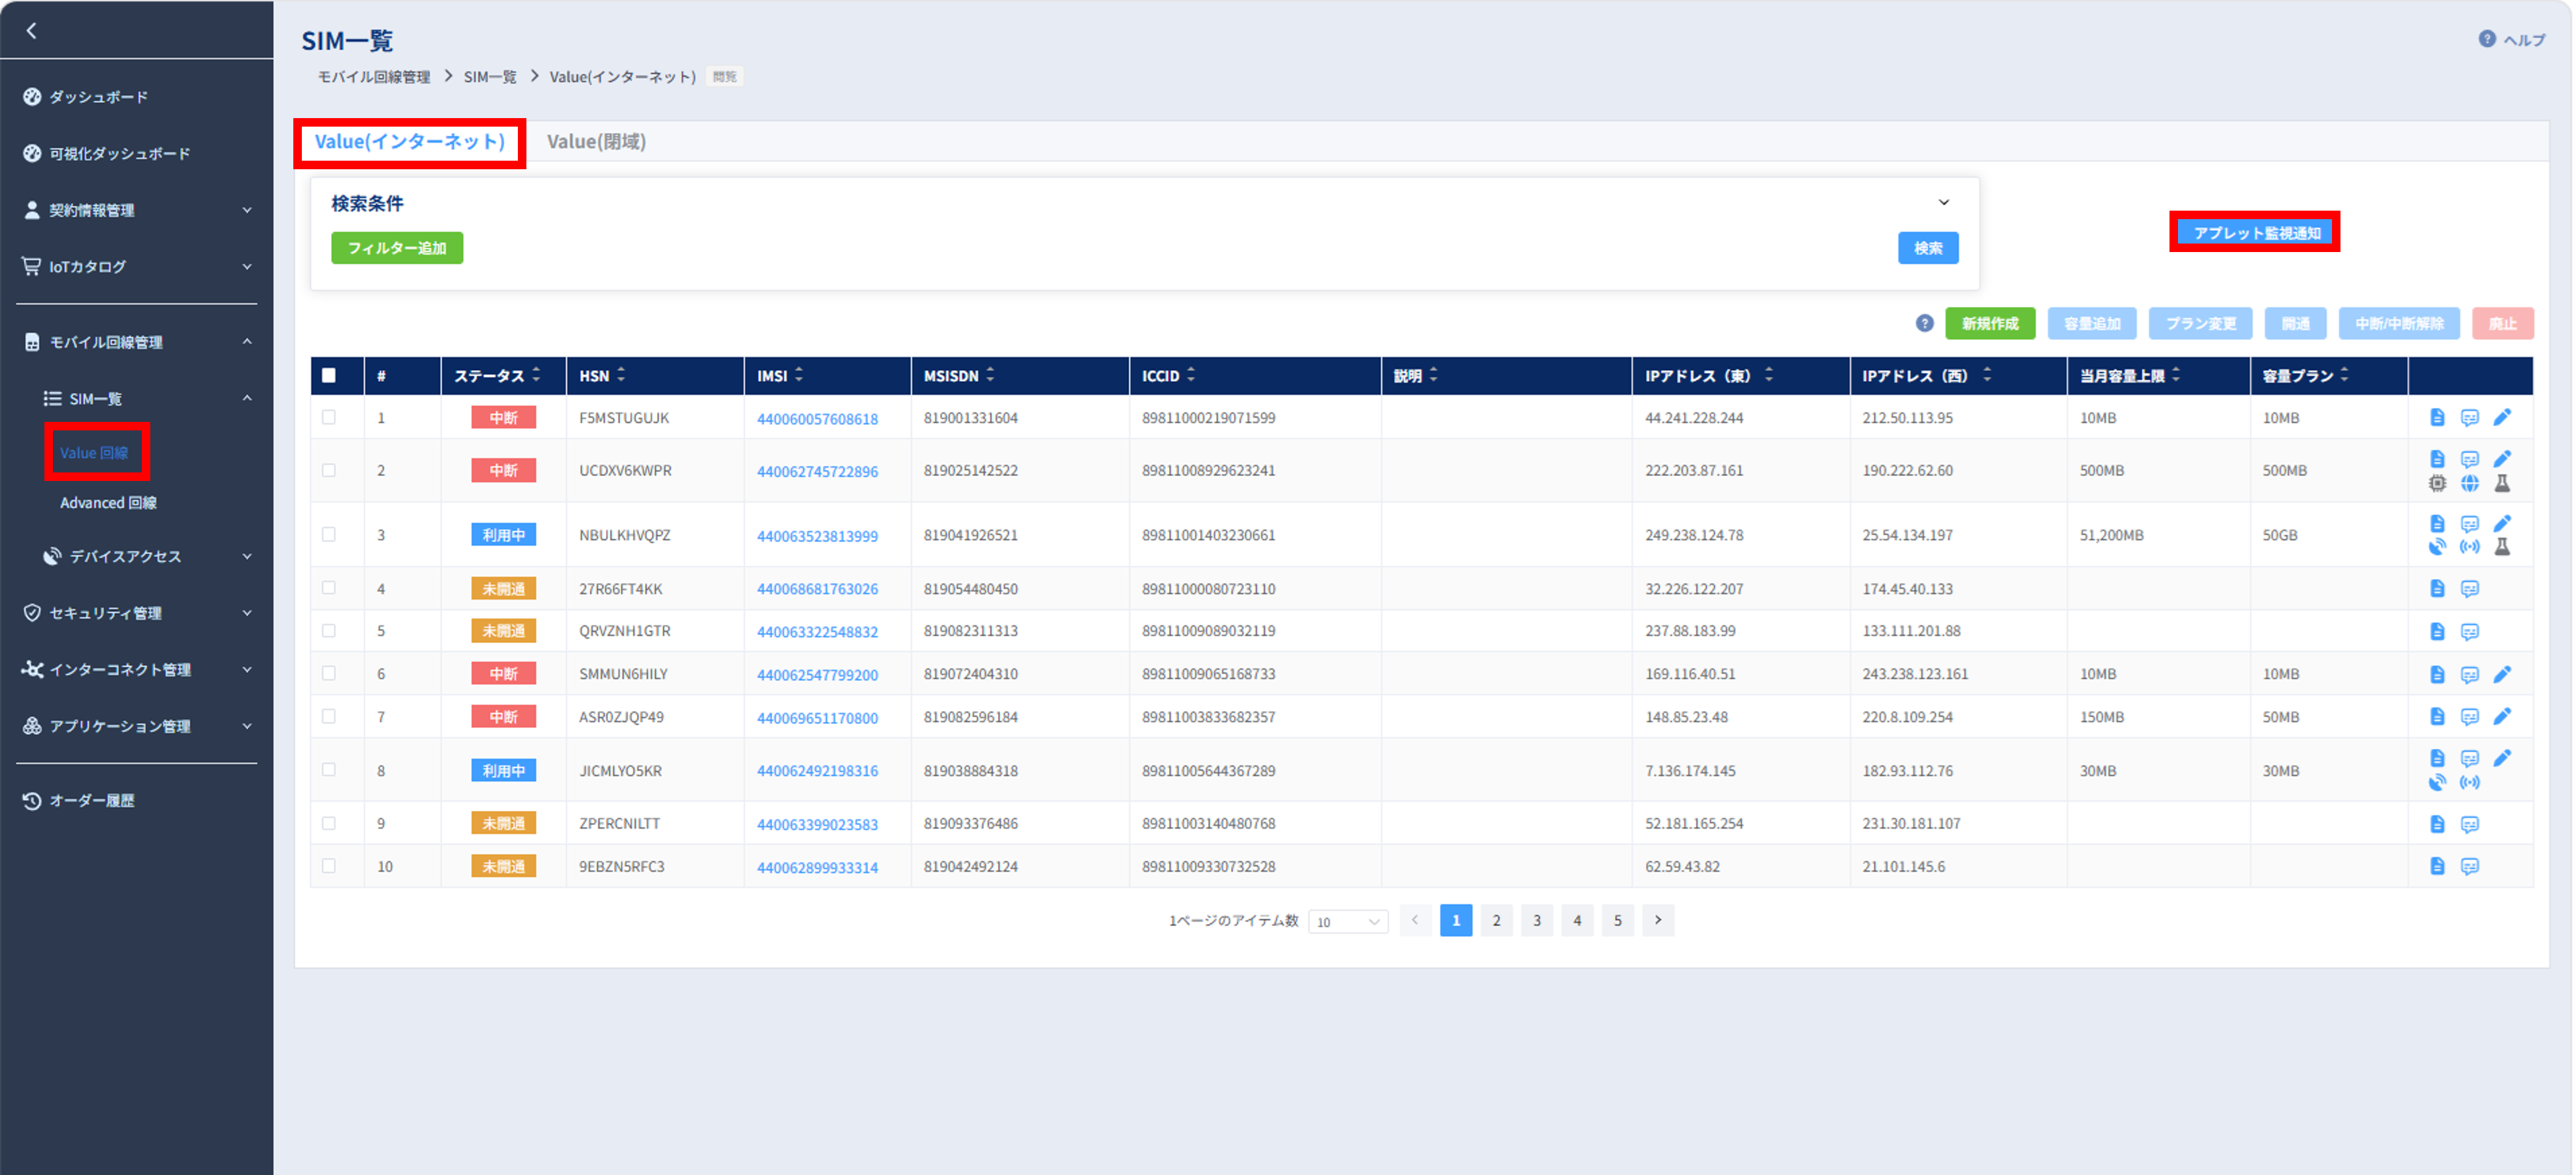Click the flask icon in row UCDXV6KWPR
The image size is (2576, 1175).
pos(2502,484)
